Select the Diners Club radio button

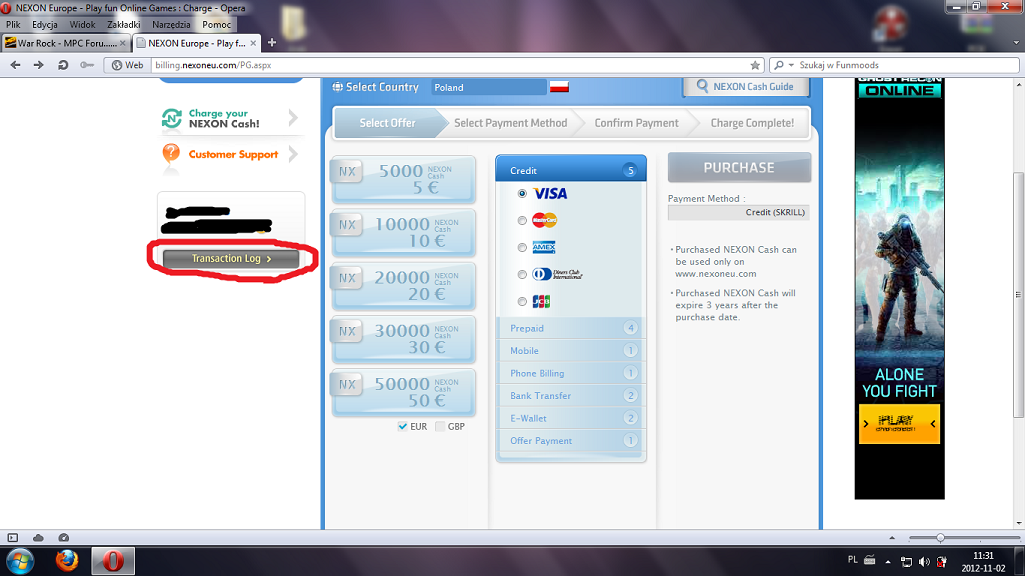point(522,275)
